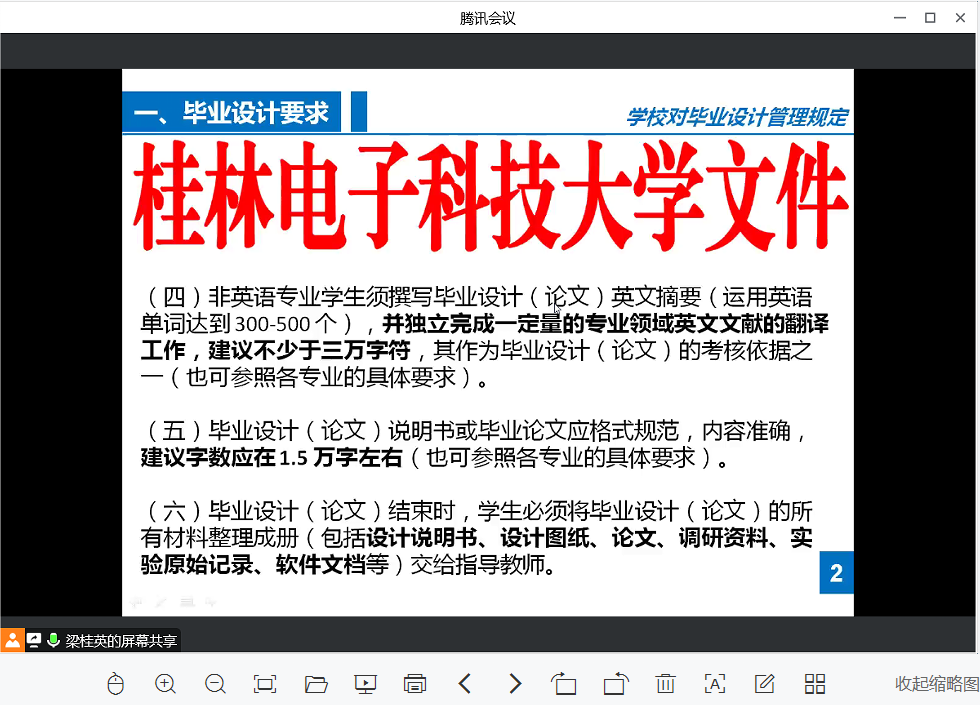This screenshot has height=705, width=980.
Task: Rotate the image clockwise
Action: [x=615, y=684]
